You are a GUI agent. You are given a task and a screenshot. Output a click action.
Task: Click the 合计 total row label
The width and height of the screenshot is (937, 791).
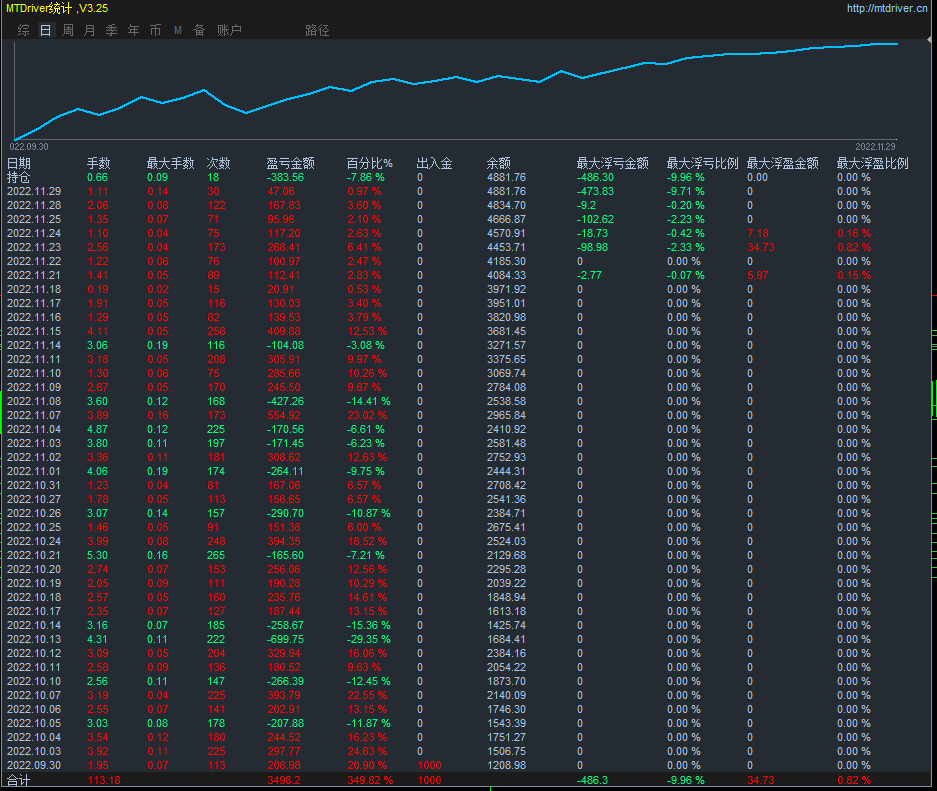(x=19, y=780)
